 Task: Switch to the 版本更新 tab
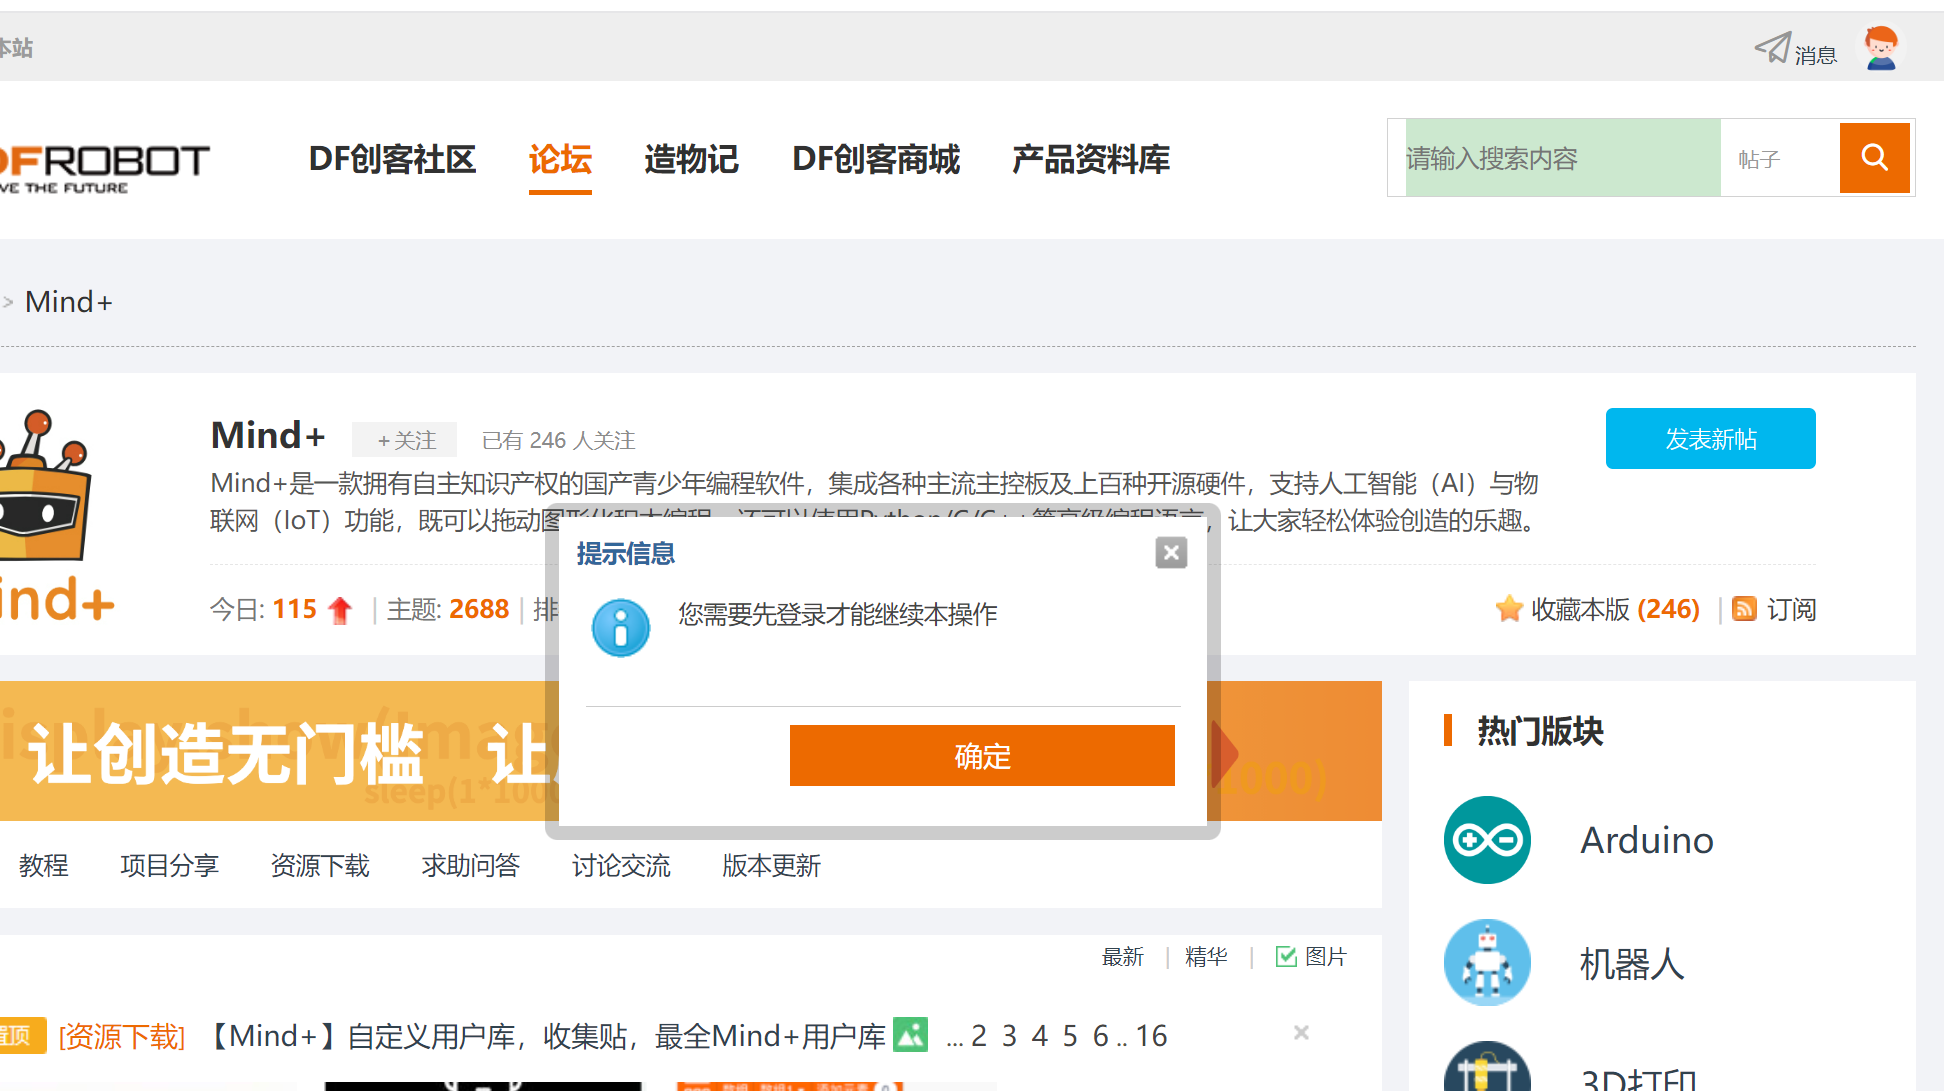[771, 865]
